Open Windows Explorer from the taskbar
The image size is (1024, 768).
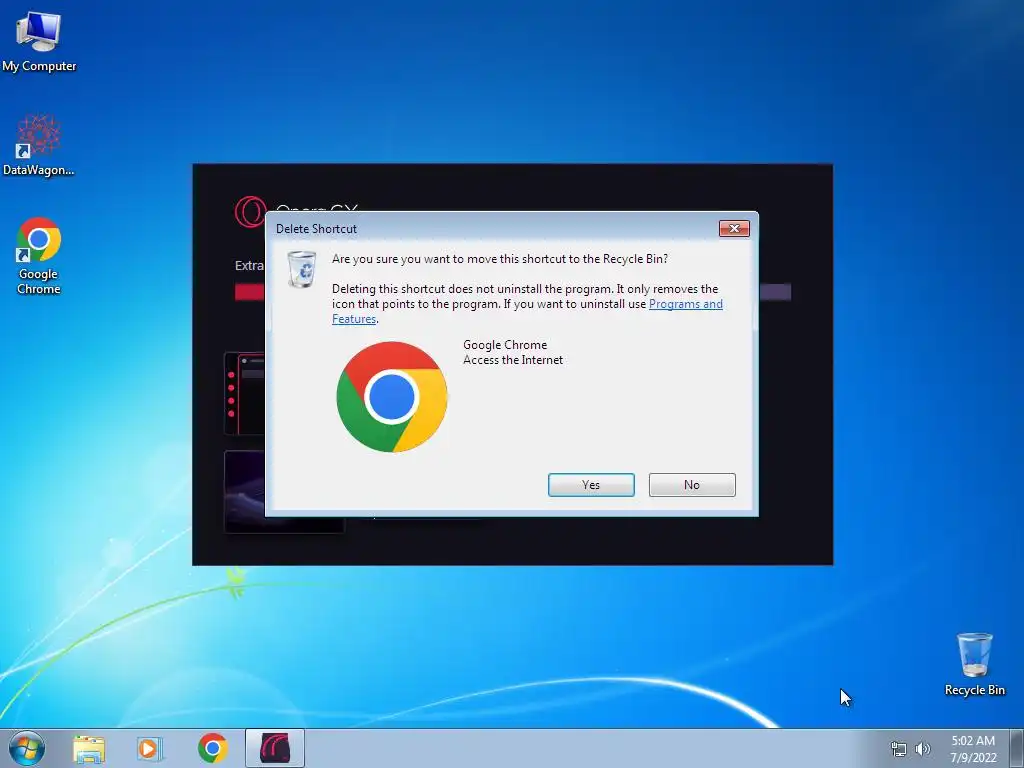[89, 749]
